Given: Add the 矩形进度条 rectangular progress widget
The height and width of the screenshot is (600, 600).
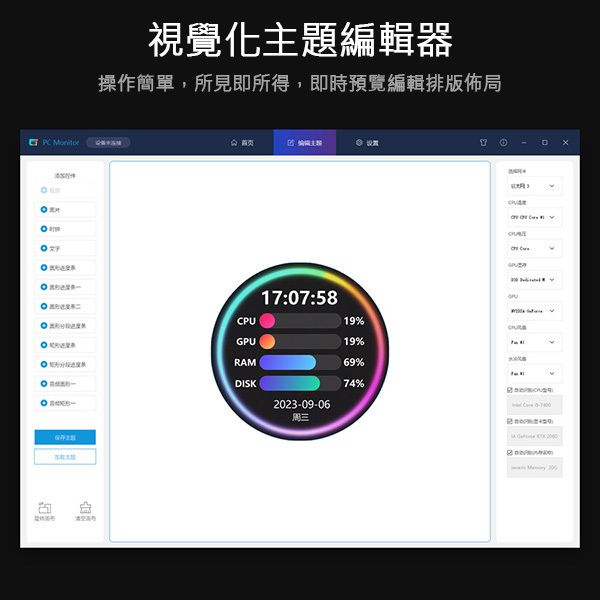Looking at the screenshot, I should pos(65,345).
